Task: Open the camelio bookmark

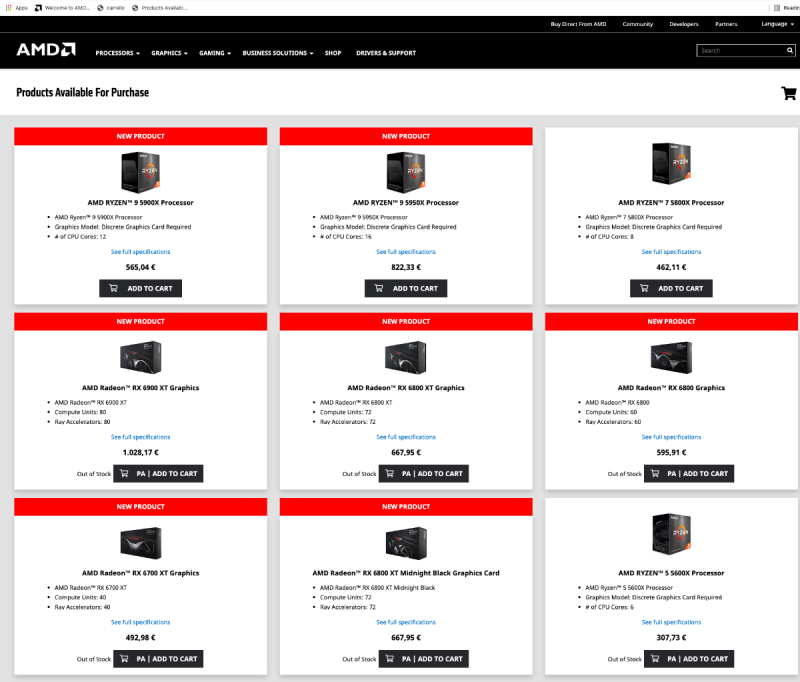Action: 111,8
